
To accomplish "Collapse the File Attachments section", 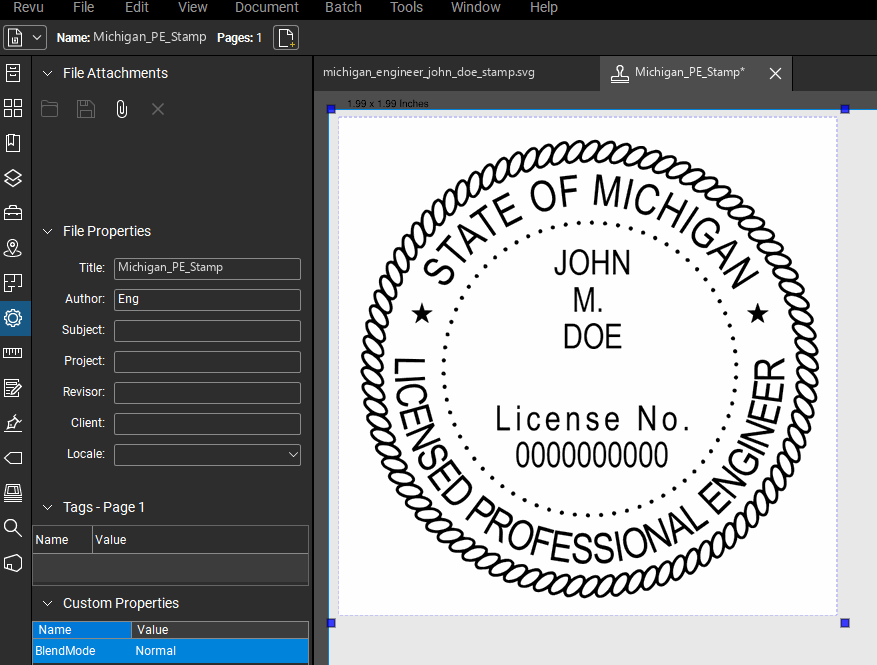I will pos(48,73).
